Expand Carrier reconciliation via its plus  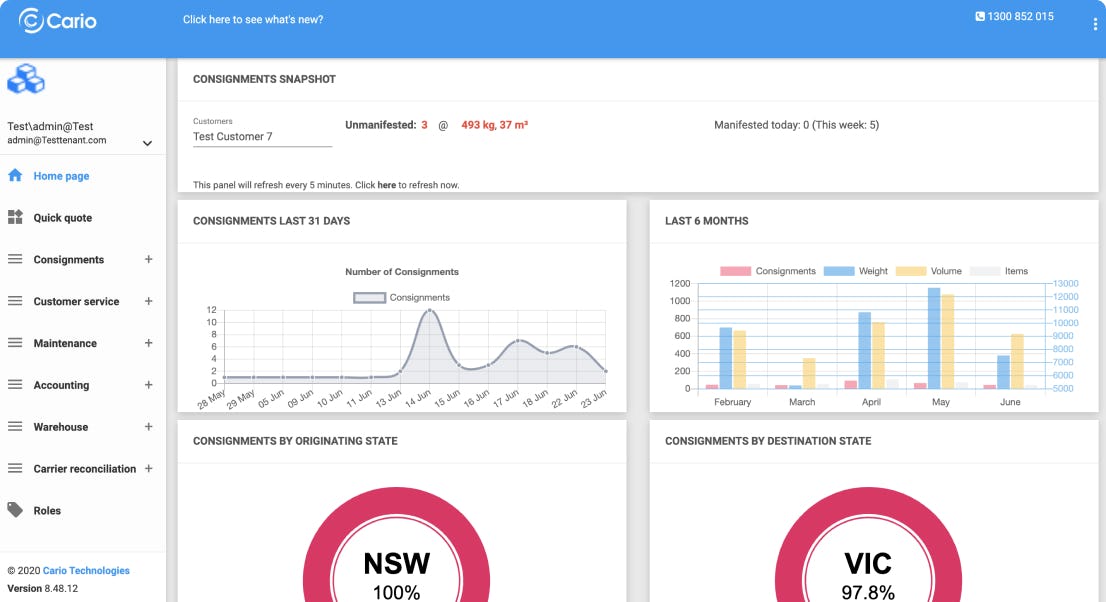click(x=148, y=468)
